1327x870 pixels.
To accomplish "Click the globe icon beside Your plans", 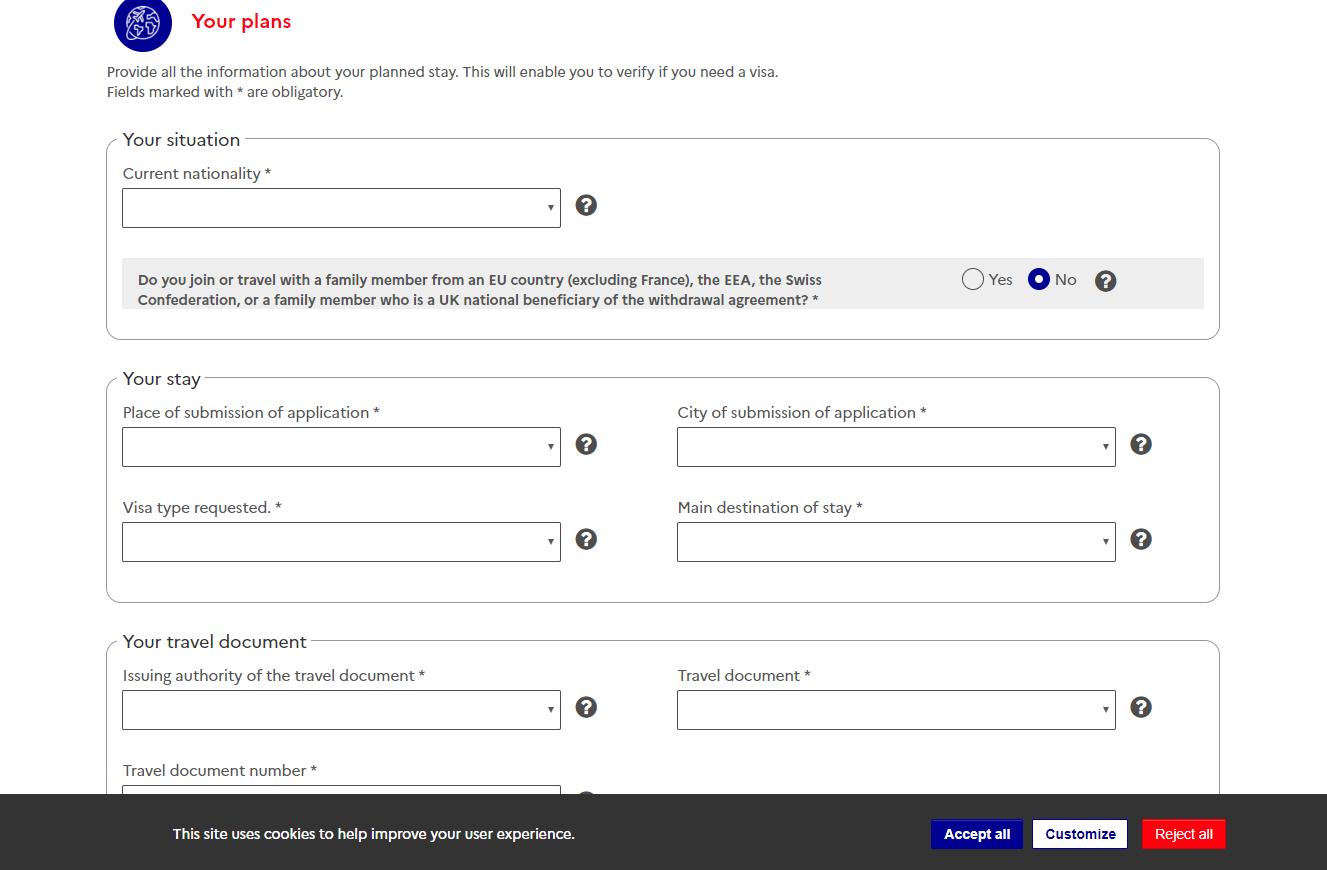I will 143,23.
